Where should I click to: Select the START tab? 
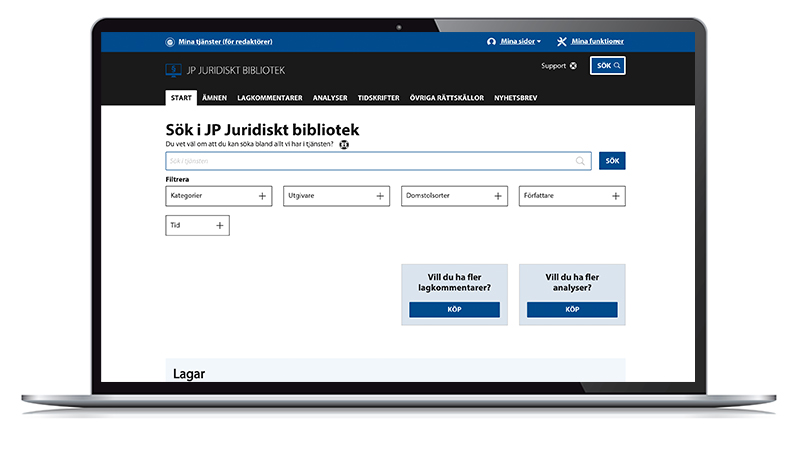[181, 97]
